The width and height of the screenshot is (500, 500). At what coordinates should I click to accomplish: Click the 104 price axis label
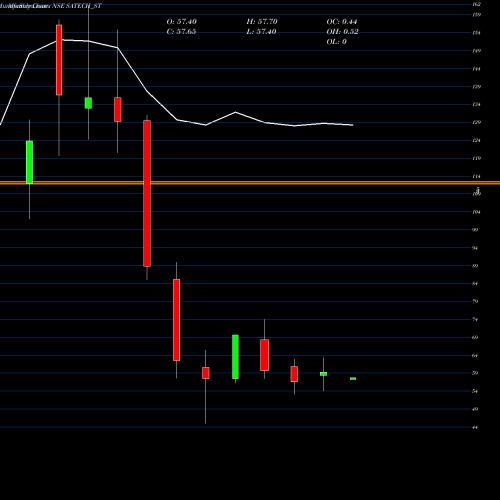[x=476, y=212]
